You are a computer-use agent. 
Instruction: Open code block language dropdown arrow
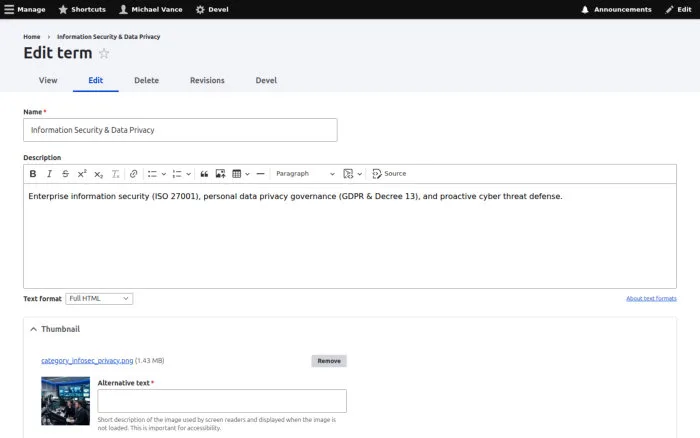360,174
